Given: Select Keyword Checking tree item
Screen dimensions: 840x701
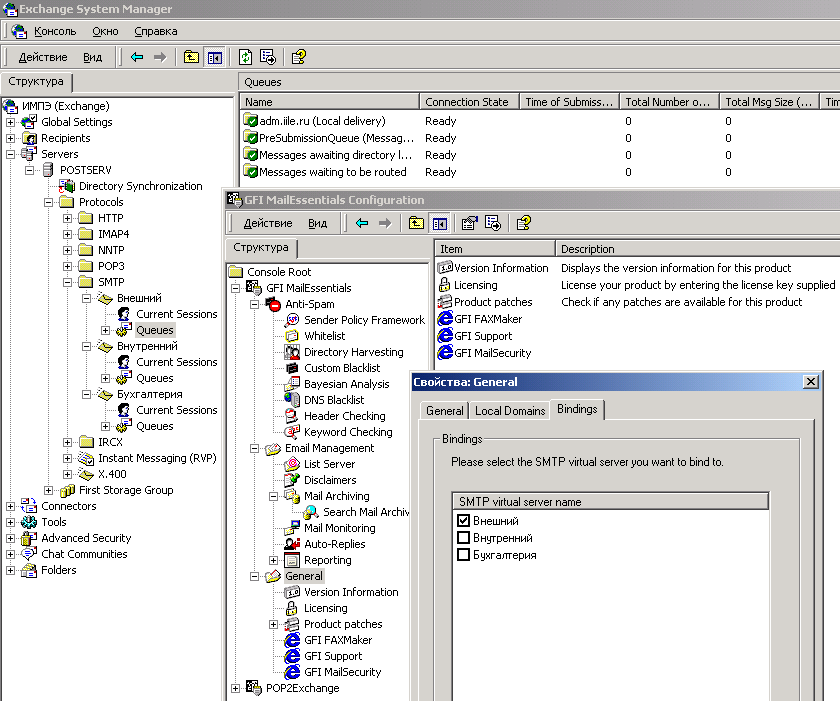Looking at the screenshot, I should (x=348, y=432).
